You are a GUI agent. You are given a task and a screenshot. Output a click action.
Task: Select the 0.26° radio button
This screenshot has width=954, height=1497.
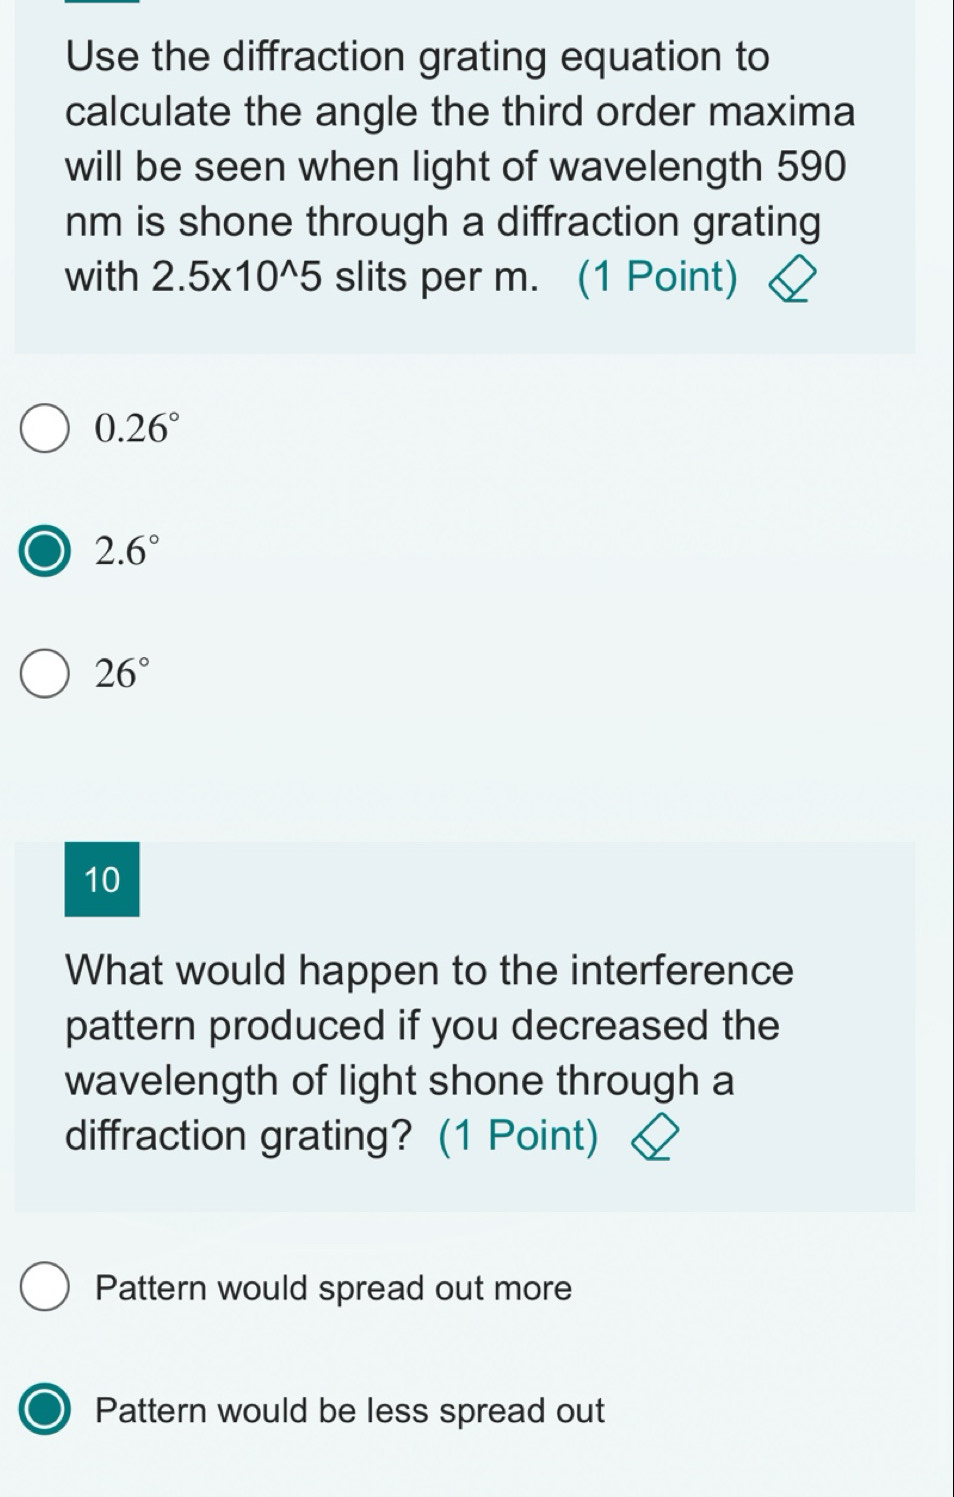click(x=45, y=428)
